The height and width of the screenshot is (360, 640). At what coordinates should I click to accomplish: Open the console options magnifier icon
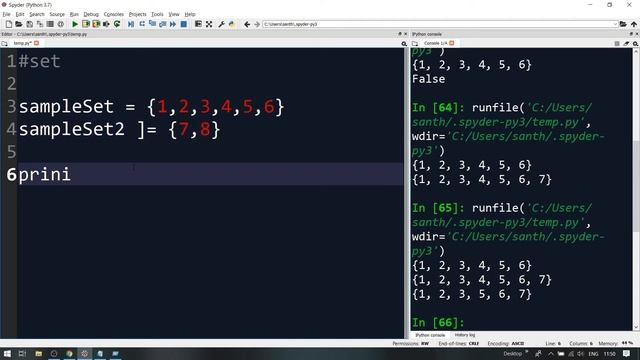click(636, 43)
